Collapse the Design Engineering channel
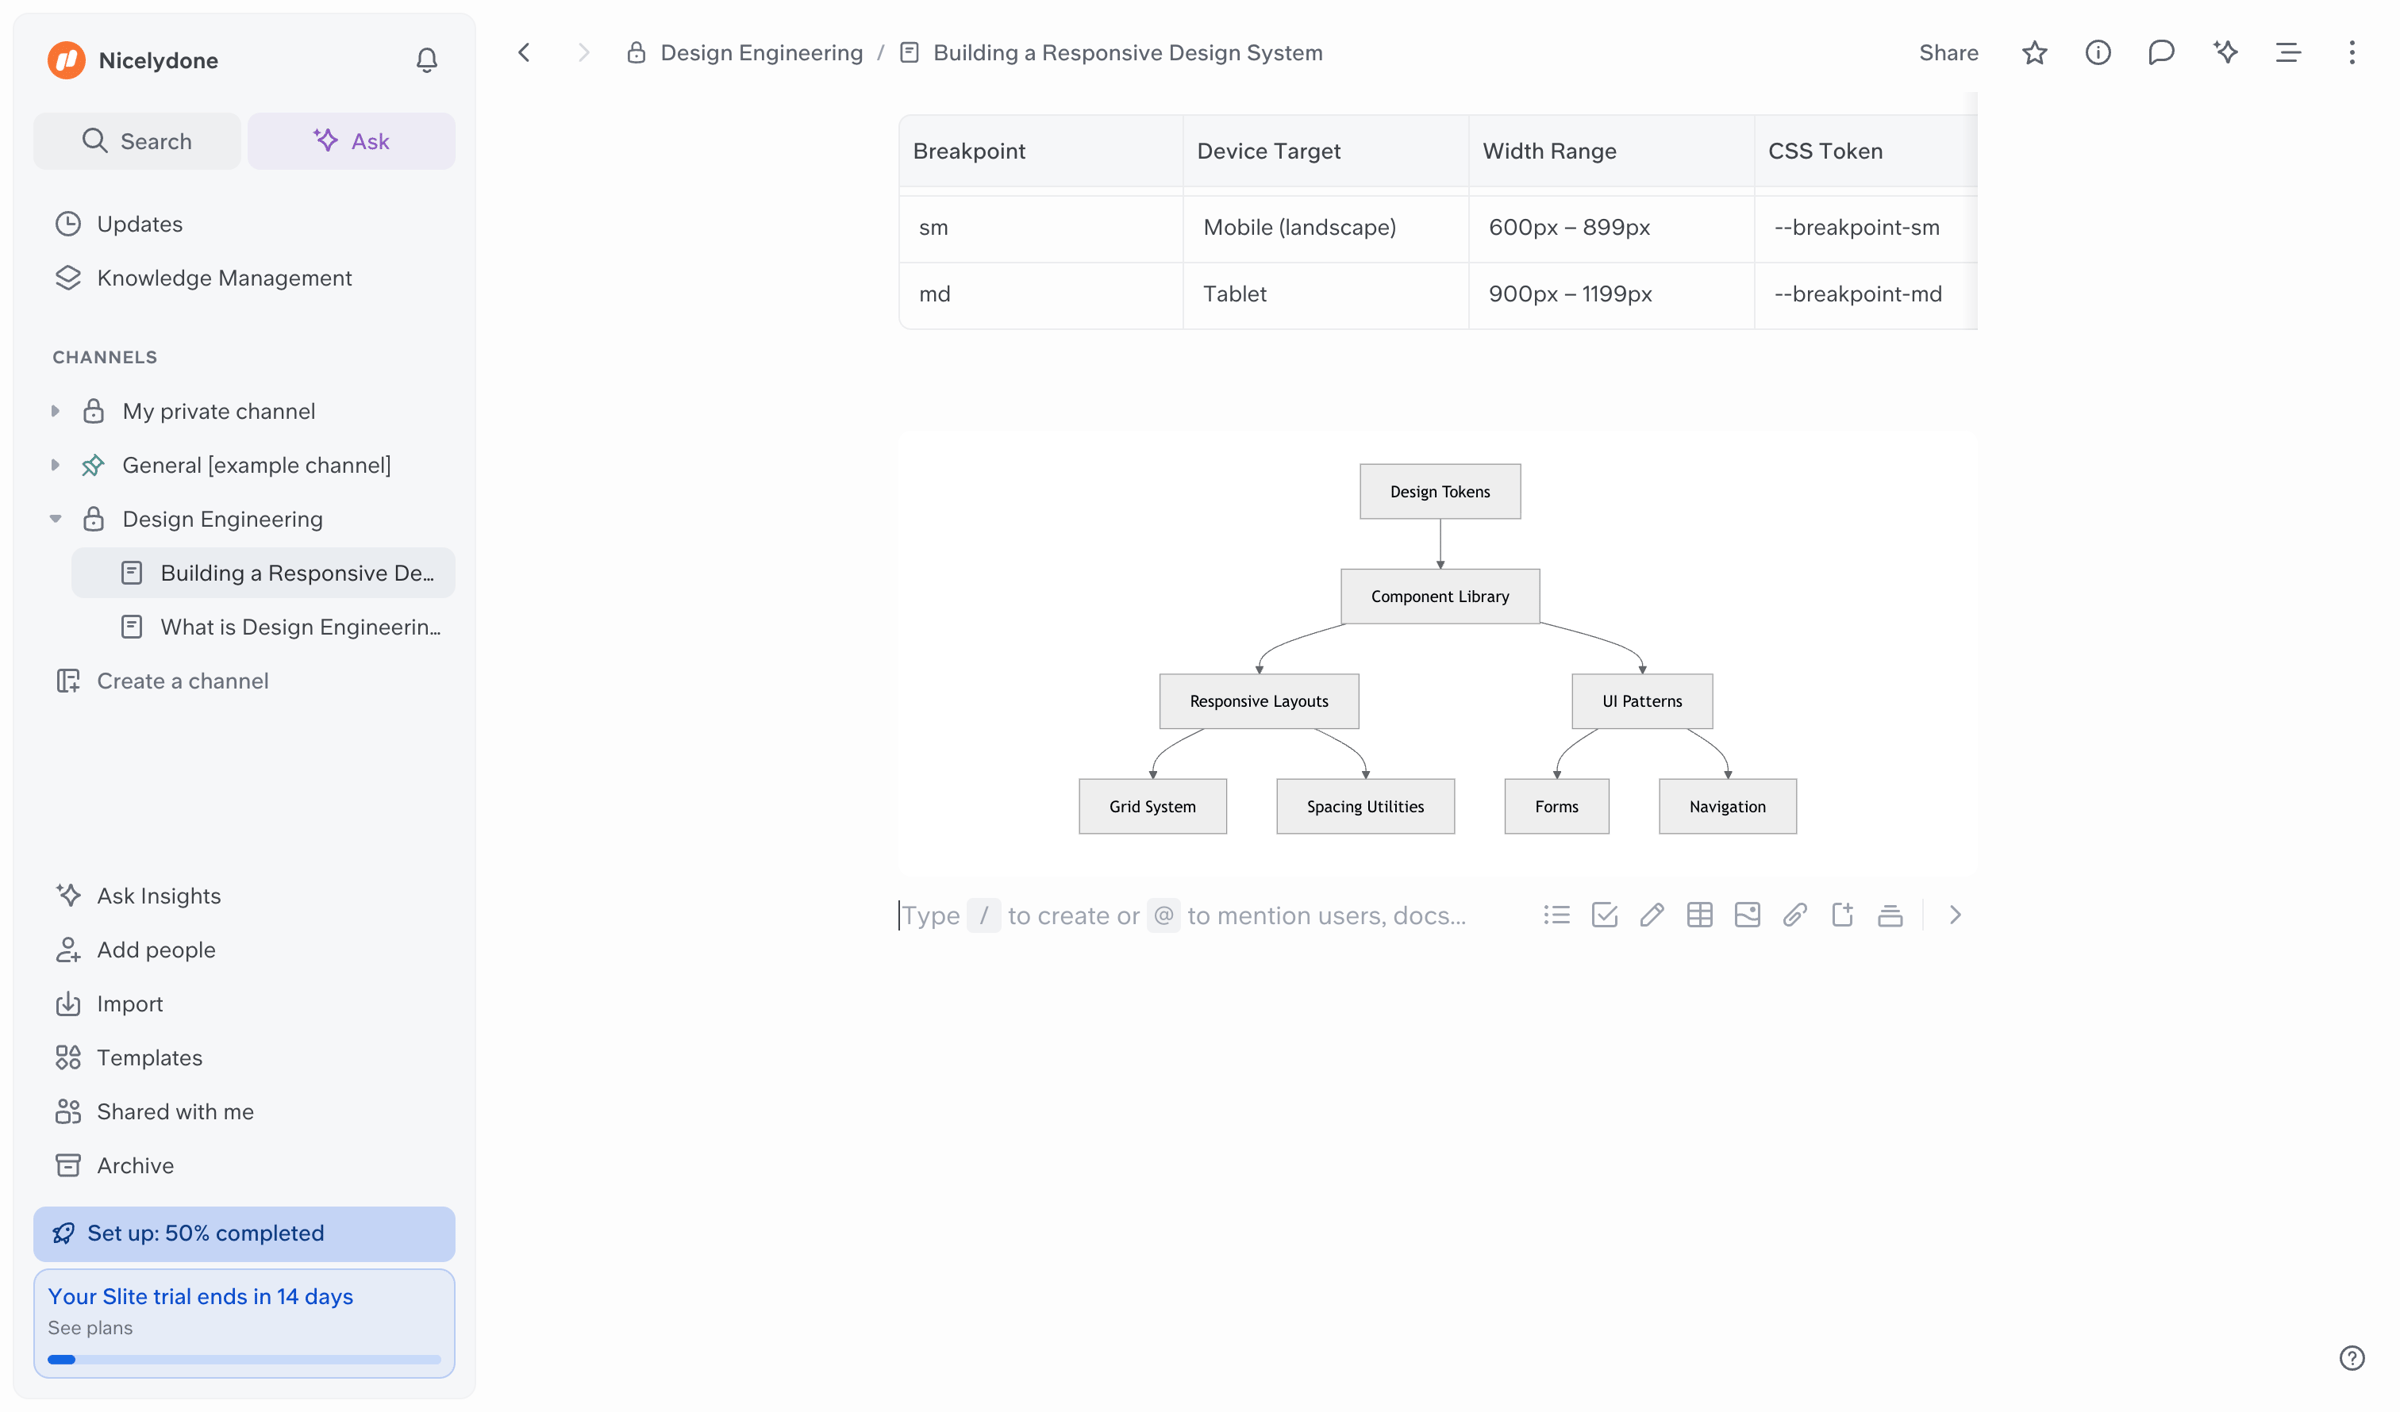Viewport: 2400px width, 1412px height. coord(56,519)
